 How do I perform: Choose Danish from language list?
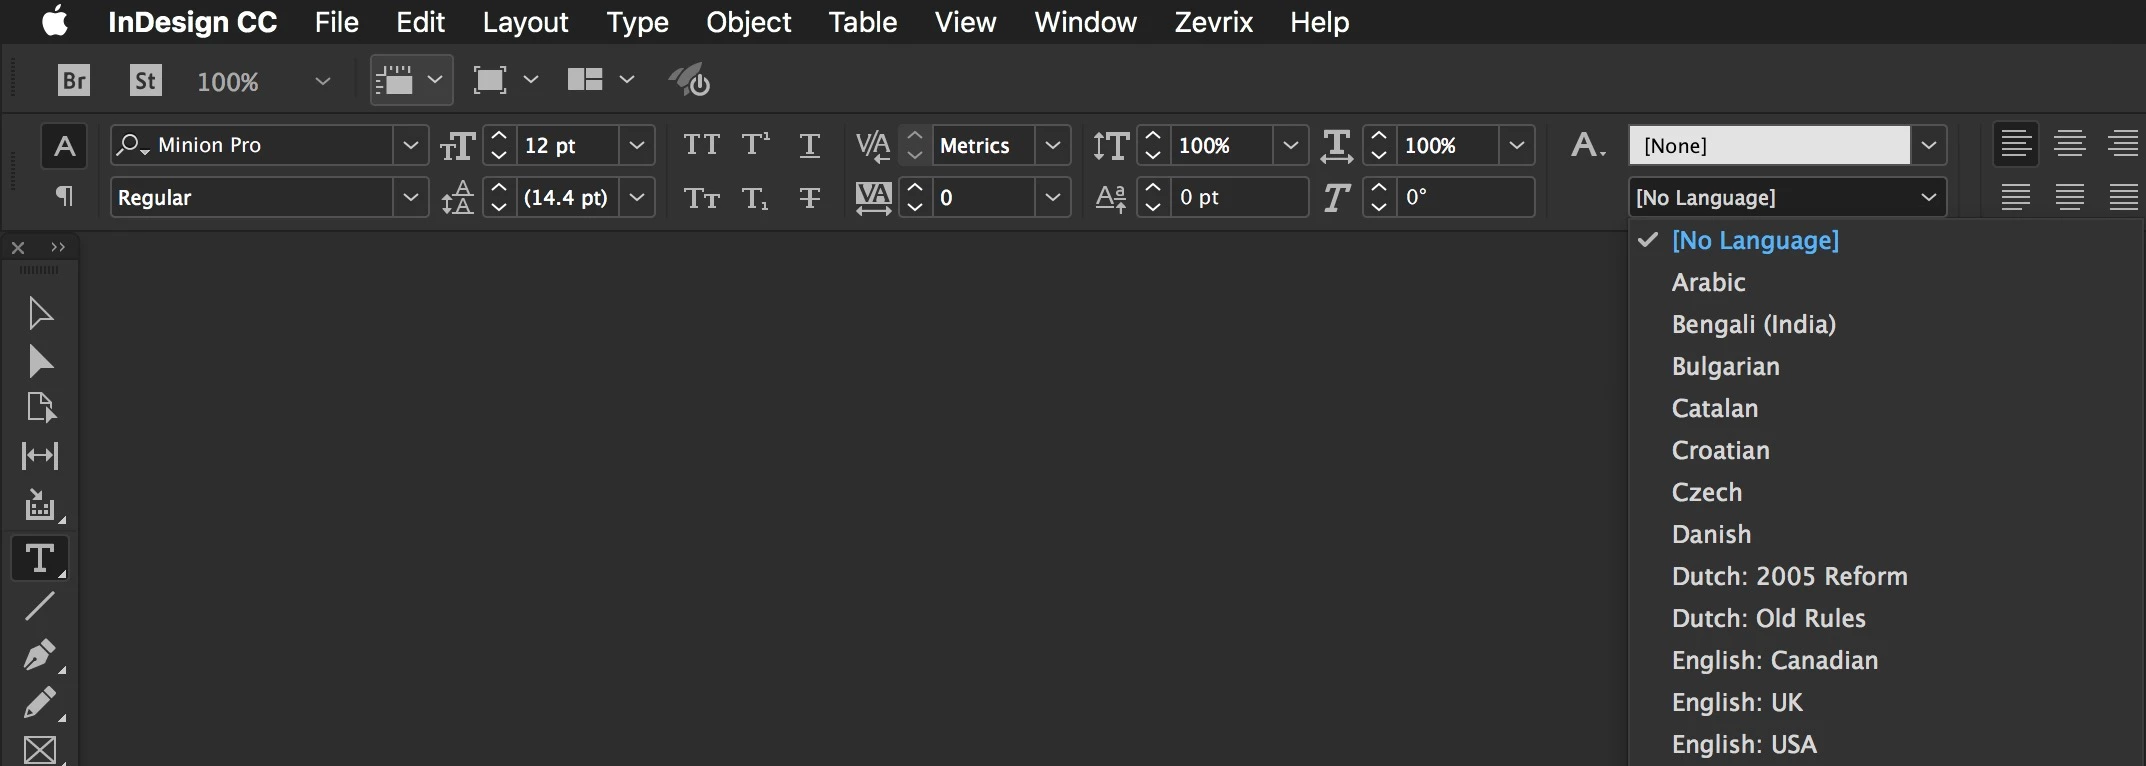coord(1711,534)
